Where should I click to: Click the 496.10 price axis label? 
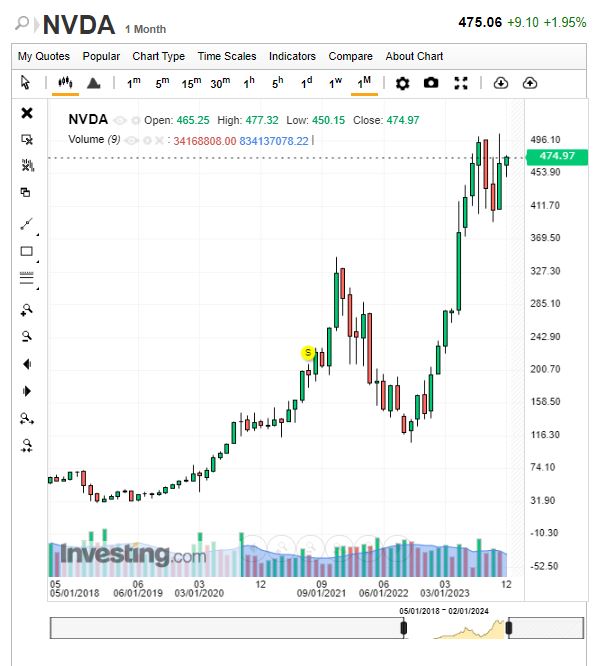pyautogui.click(x=545, y=140)
